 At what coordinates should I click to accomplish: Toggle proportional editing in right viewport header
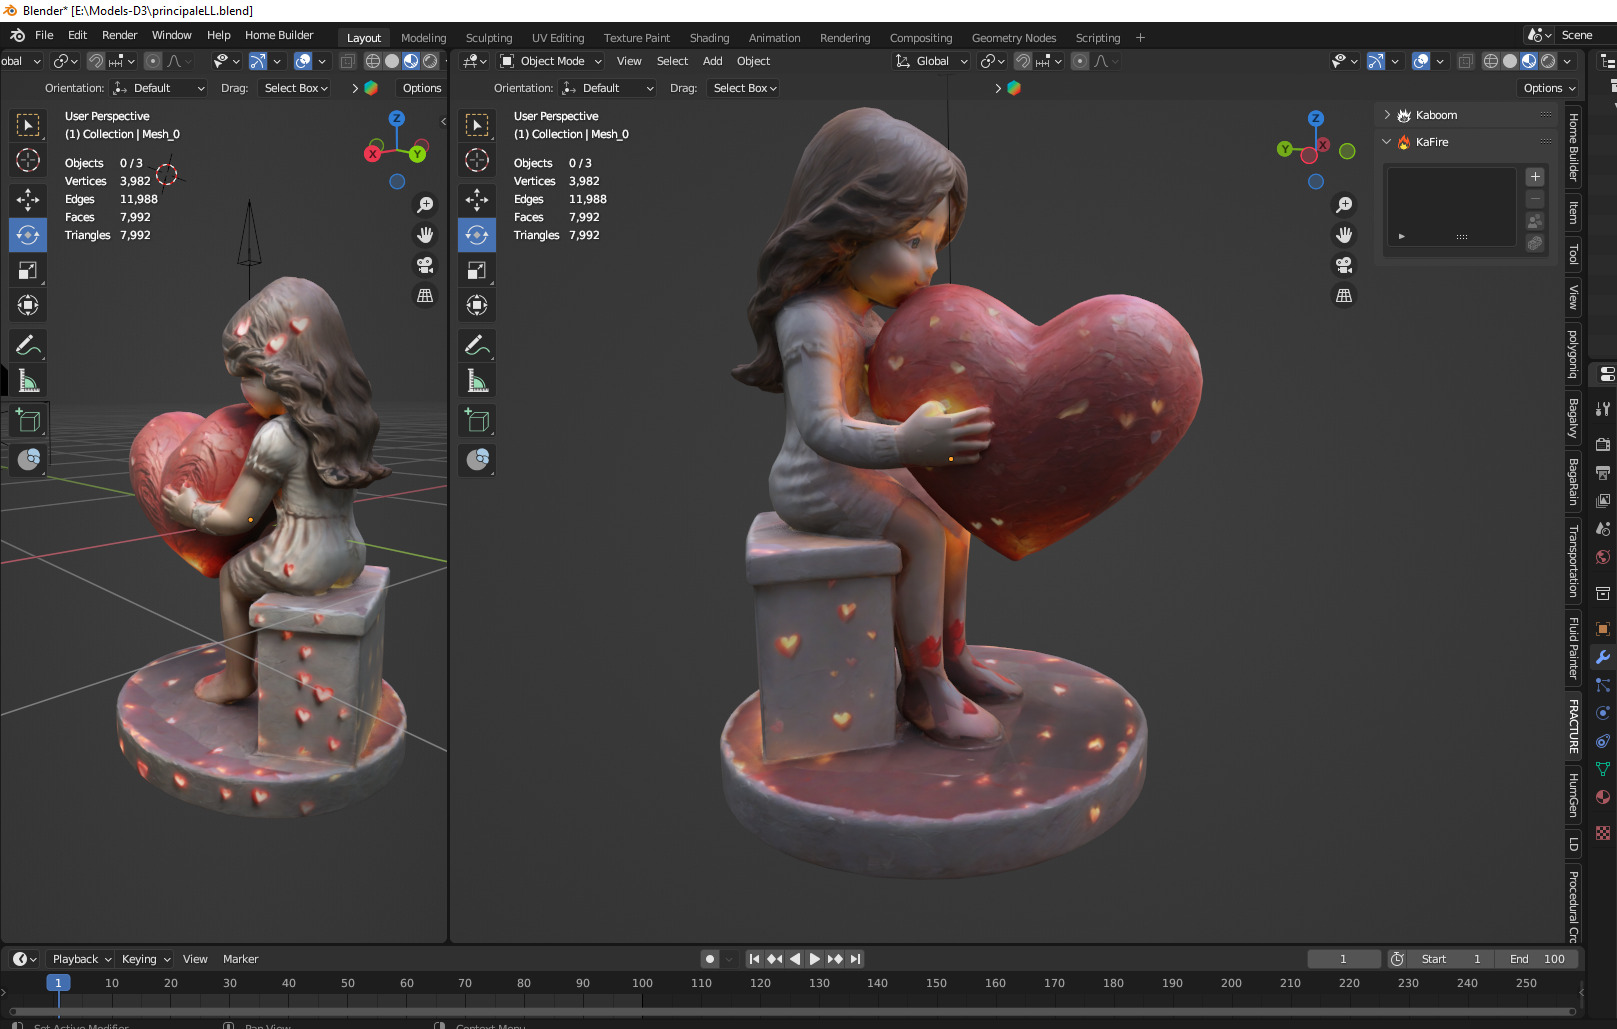click(x=1080, y=61)
